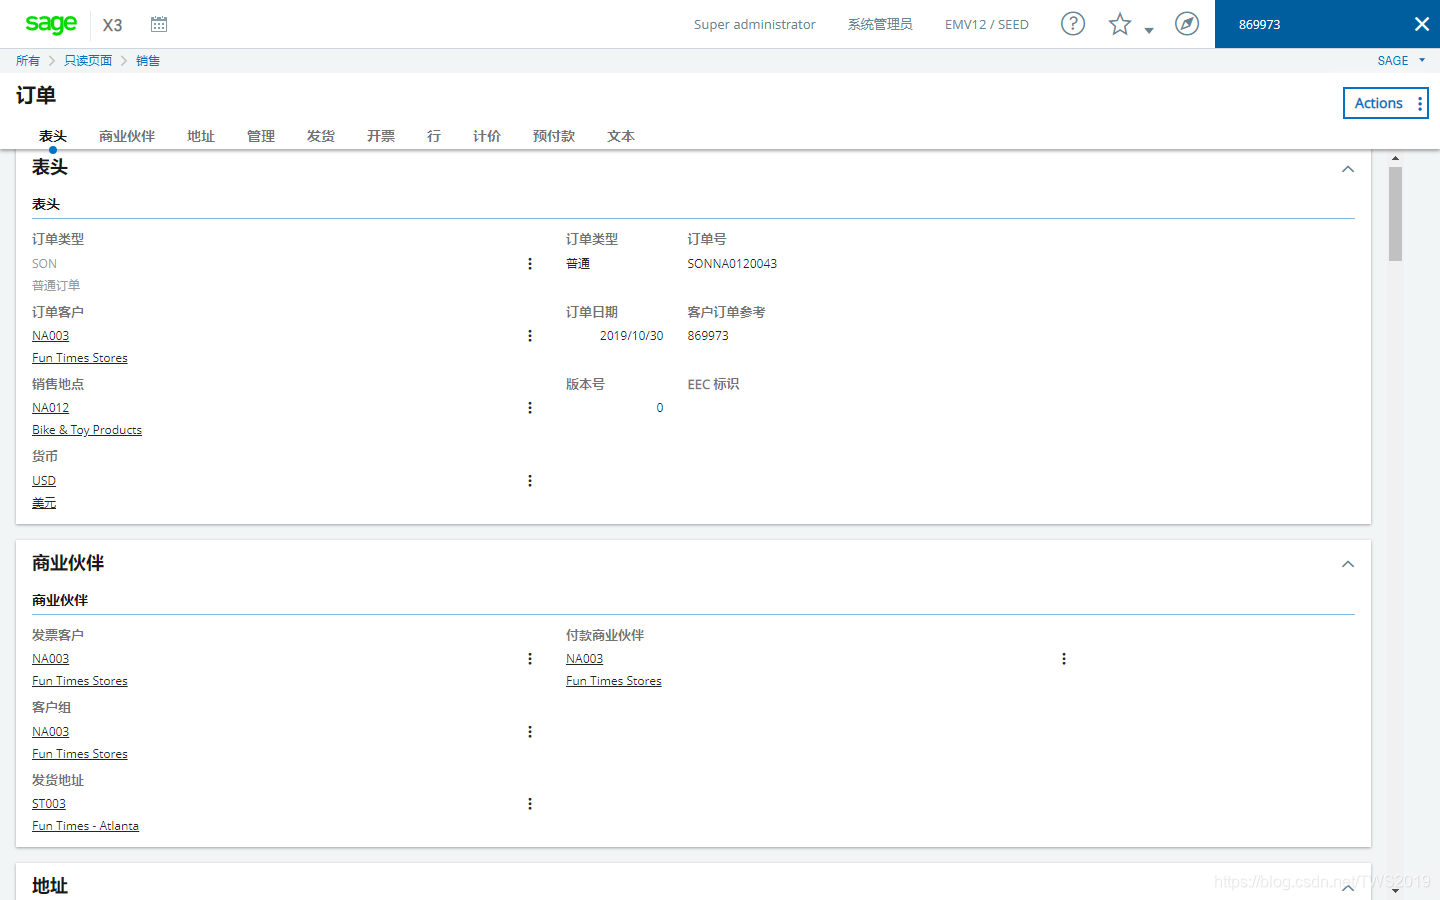Open the NA012 sales site link
Viewport: 1440px width, 900px height.
tap(50, 408)
